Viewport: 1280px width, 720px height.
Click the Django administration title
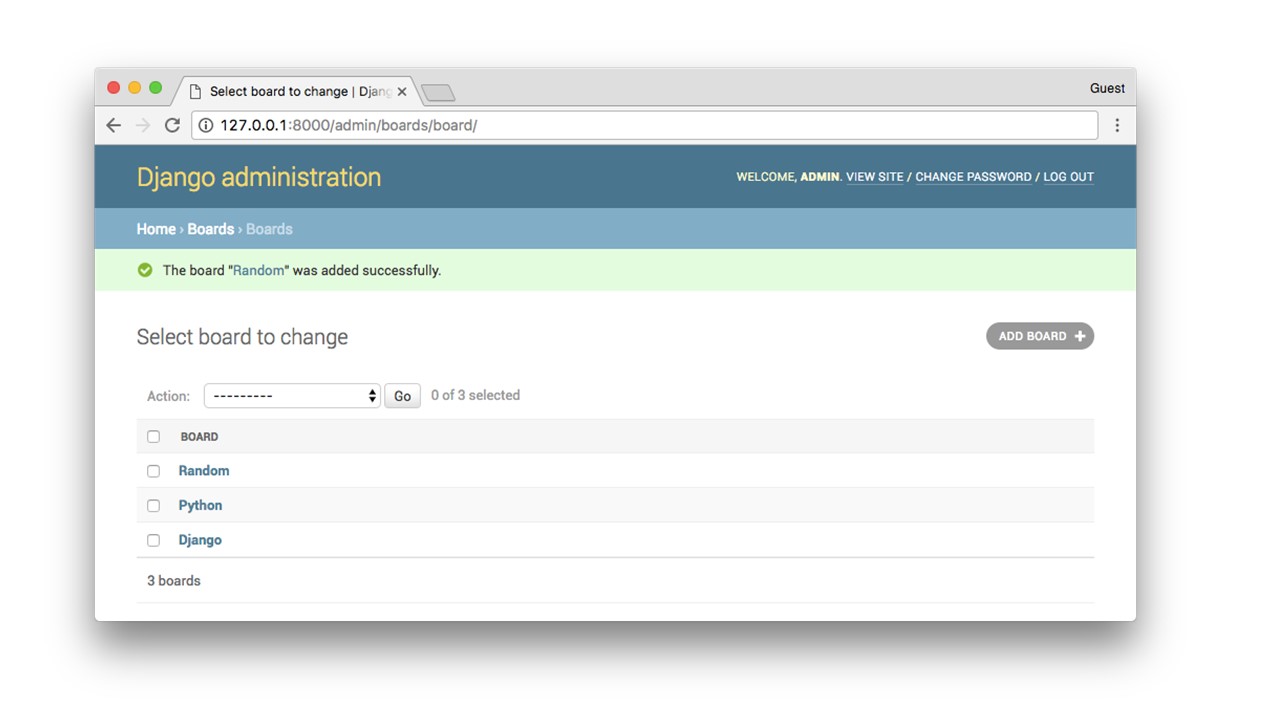tap(259, 177)
